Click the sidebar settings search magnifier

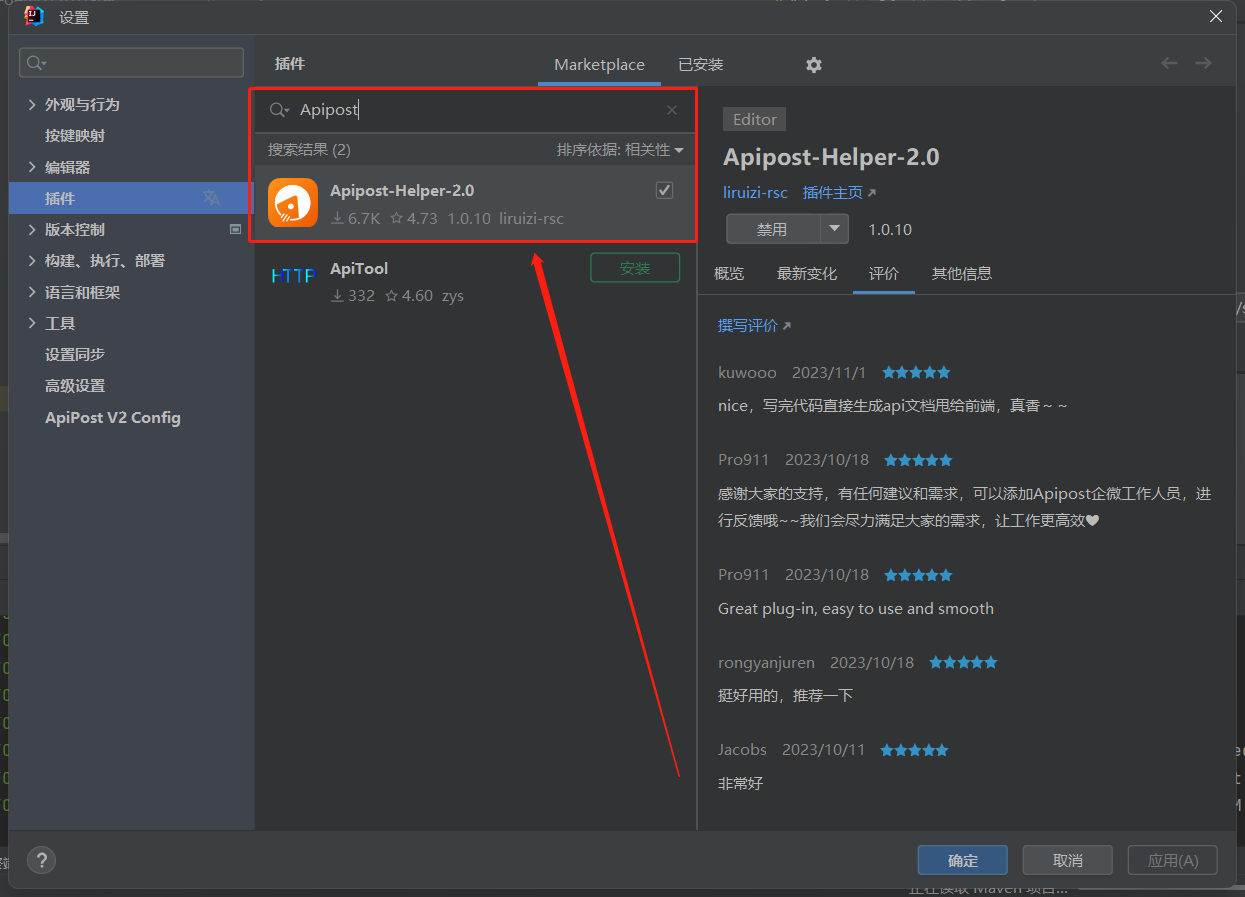(36, 63)
